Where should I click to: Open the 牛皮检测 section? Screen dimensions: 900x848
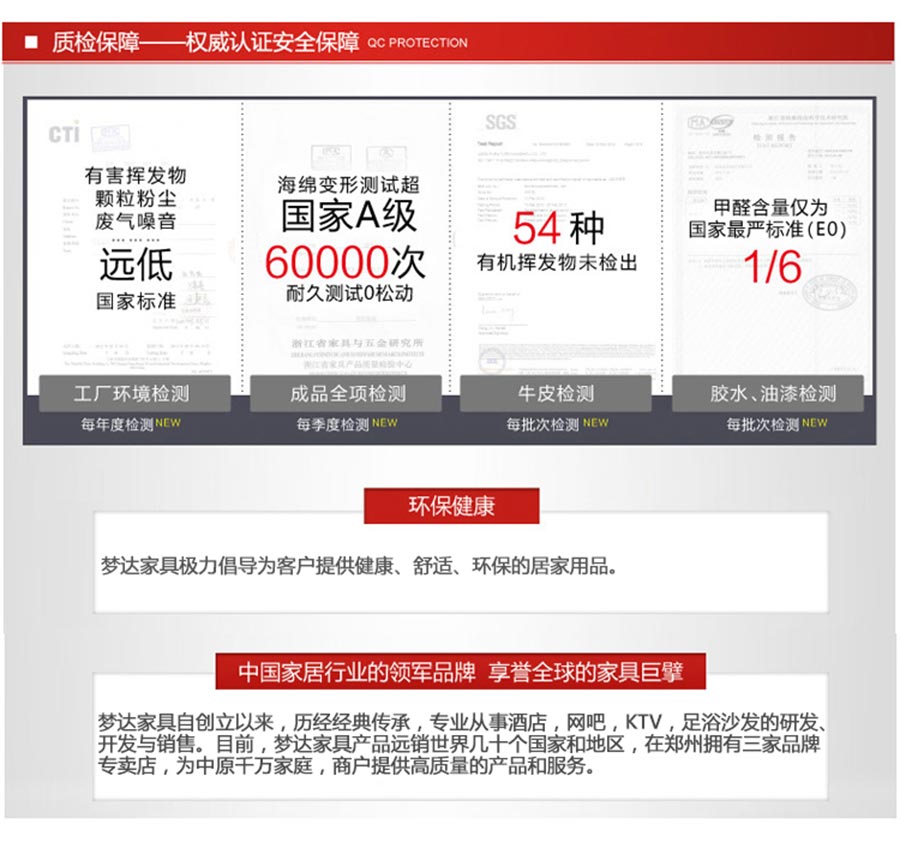pyautogui.click(x=555, y=393)
